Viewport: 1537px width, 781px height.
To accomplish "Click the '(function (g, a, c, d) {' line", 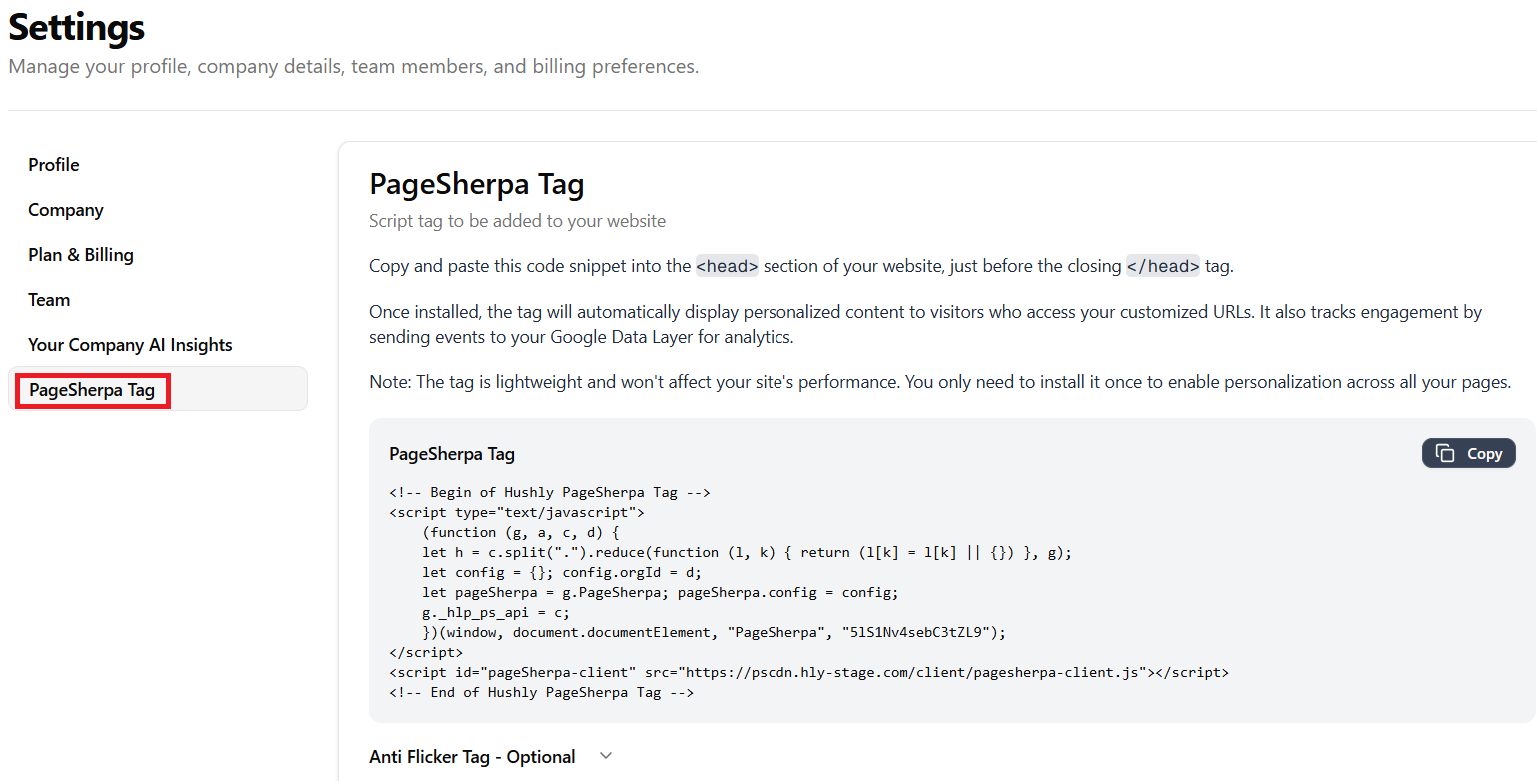I will pyautogui.click(x=521, y=532).
